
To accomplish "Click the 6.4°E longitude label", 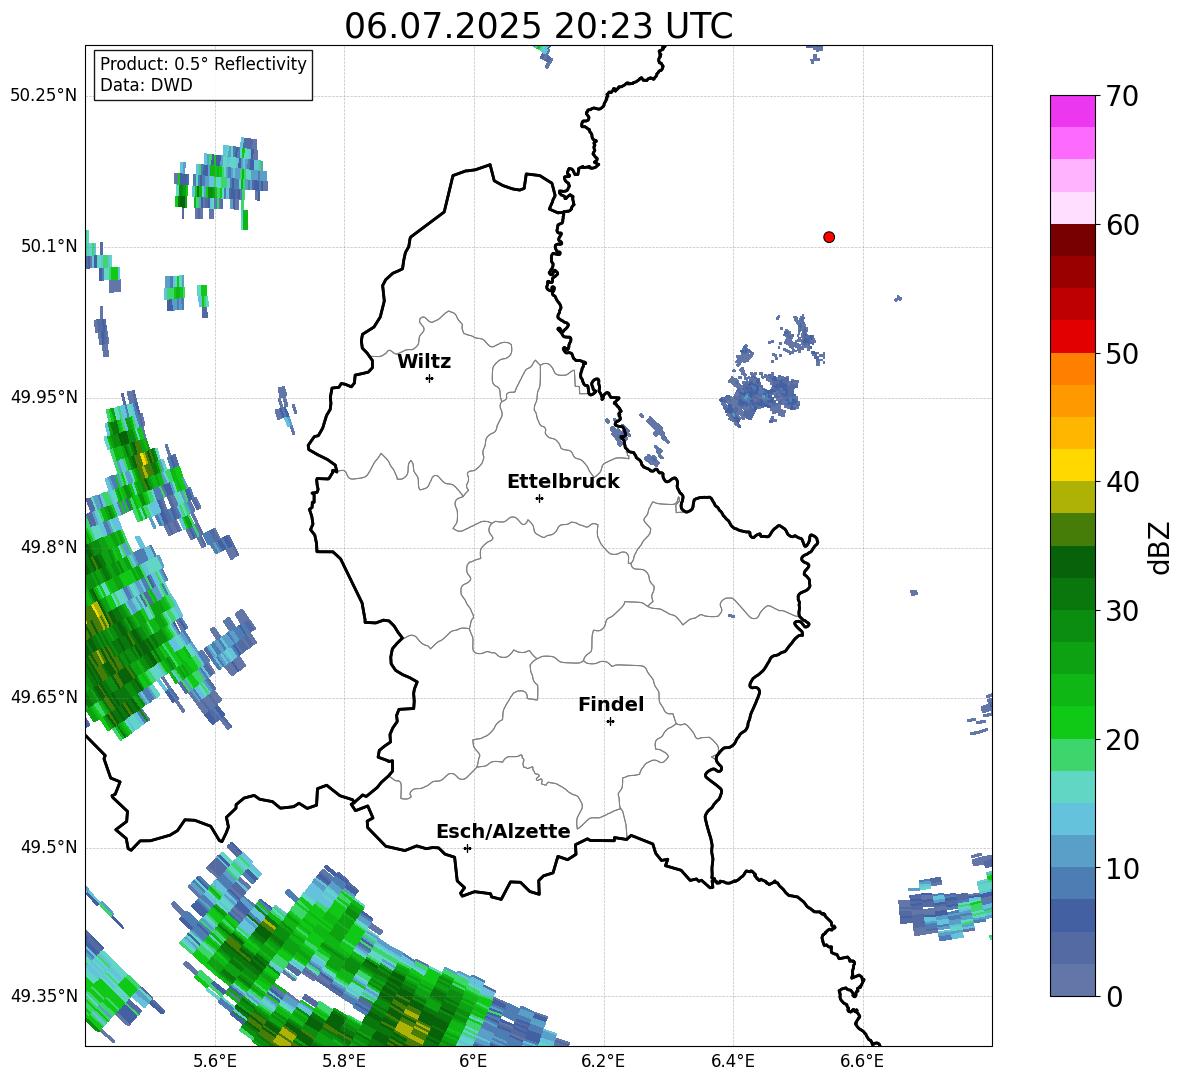I will (x=732, y=1061).
